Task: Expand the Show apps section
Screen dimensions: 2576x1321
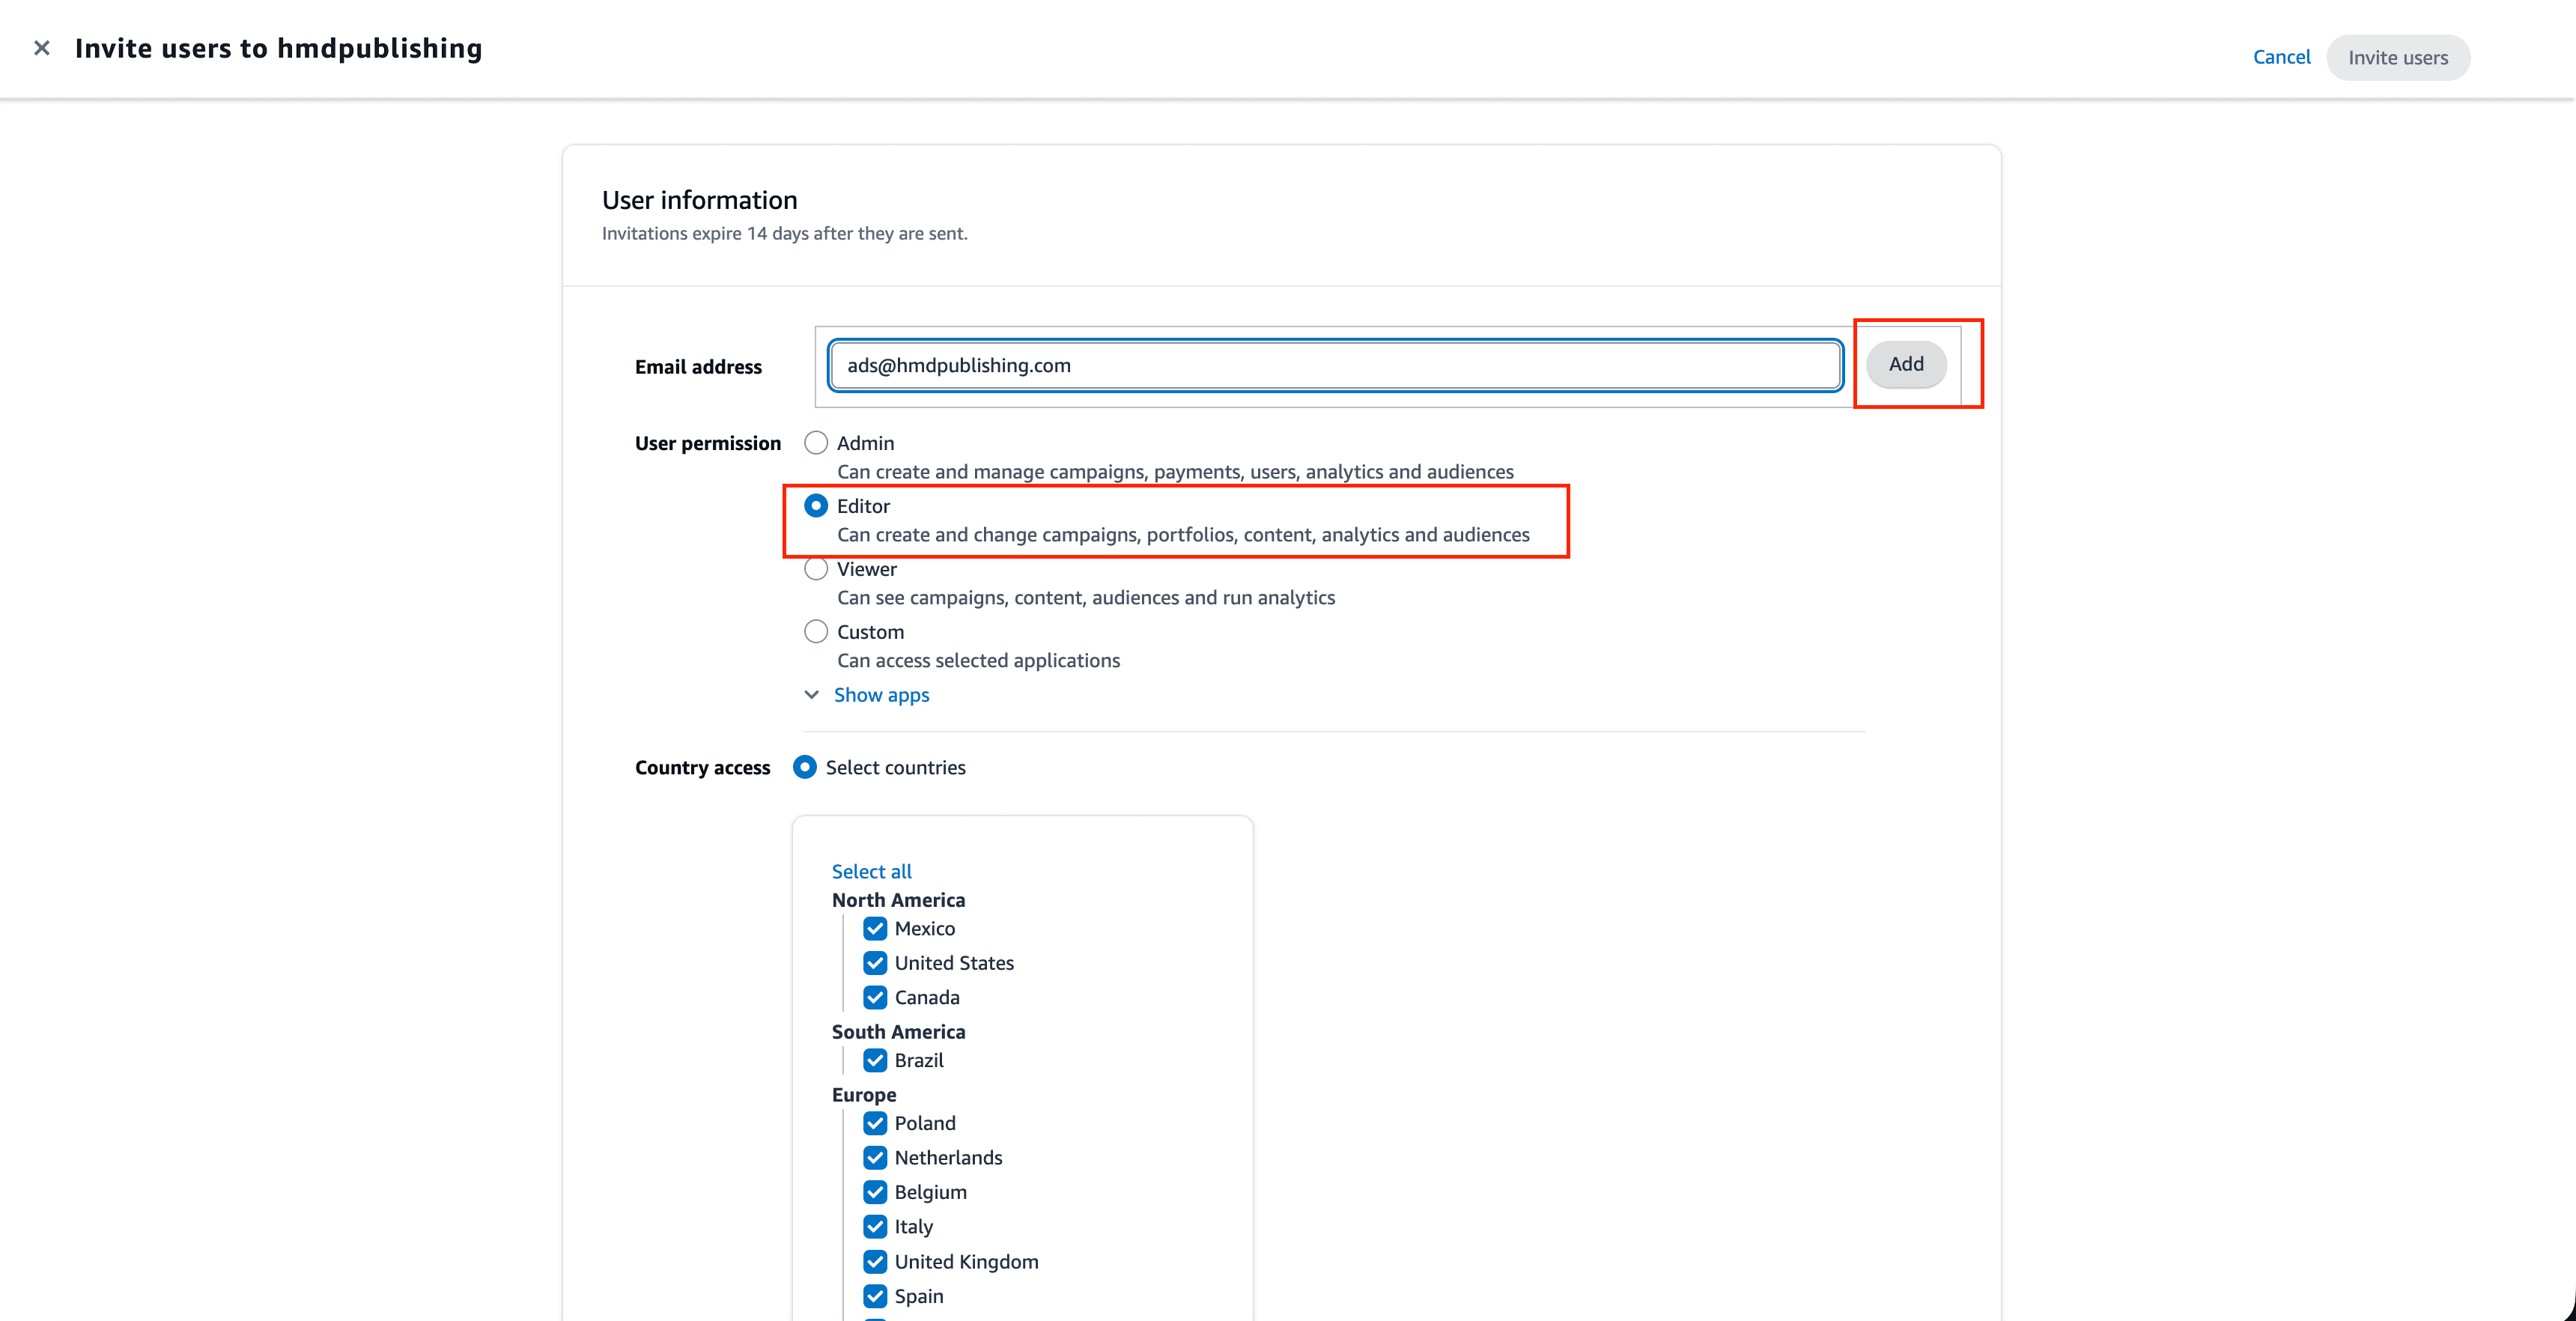Action: click(x=881, y=694)
